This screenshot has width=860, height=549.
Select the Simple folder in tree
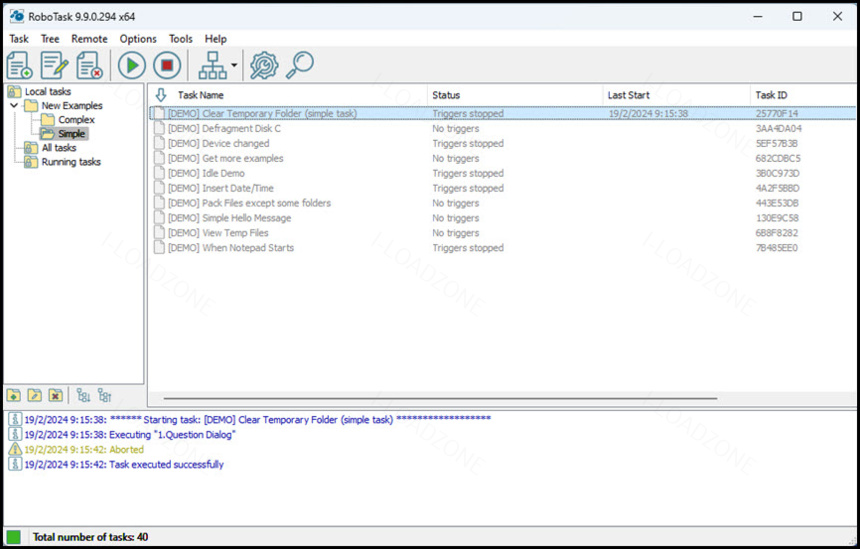[x=71, y=134]
